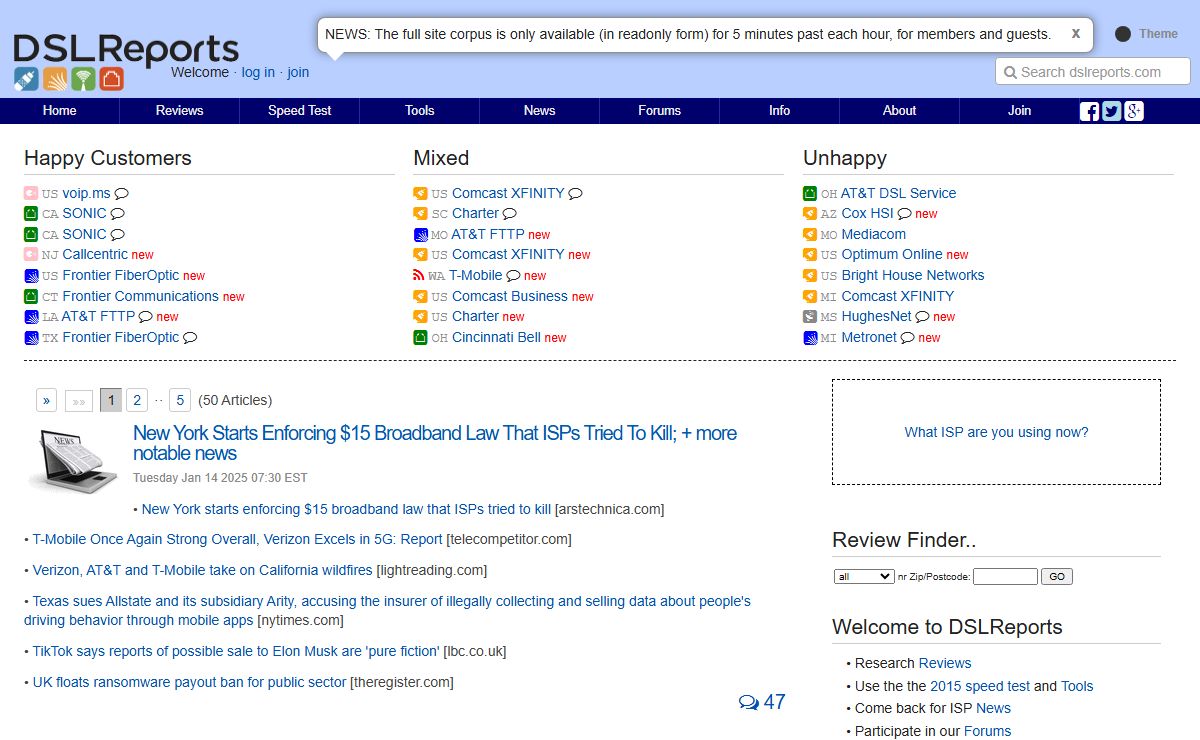Viewport: 1200px width, 740px height.
Task: Open the UK ransomware payout ban article
Action: (189, 682)
